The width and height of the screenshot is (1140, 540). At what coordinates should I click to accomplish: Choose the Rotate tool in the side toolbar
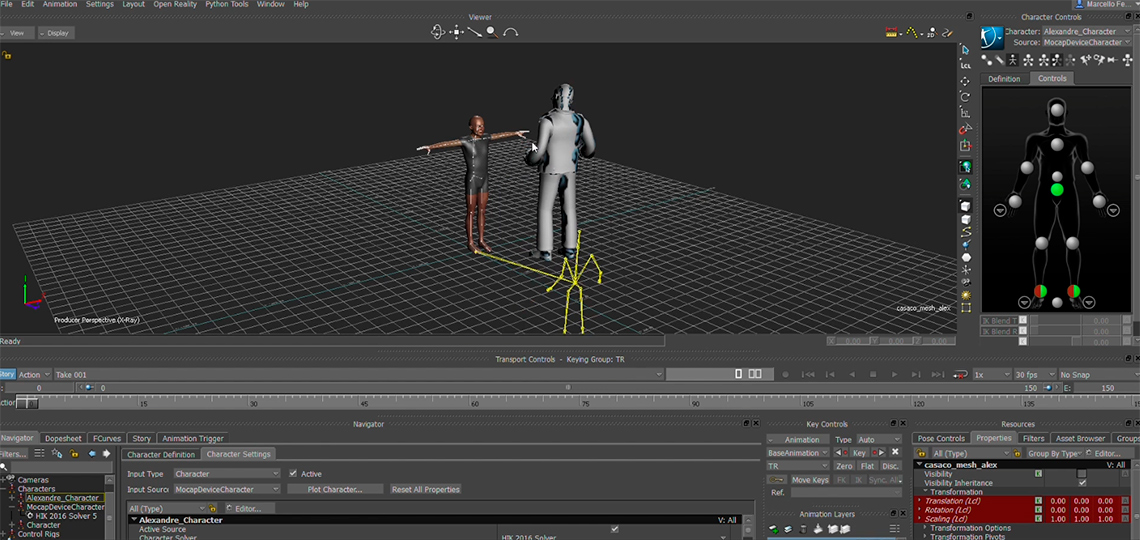point(965,97)
